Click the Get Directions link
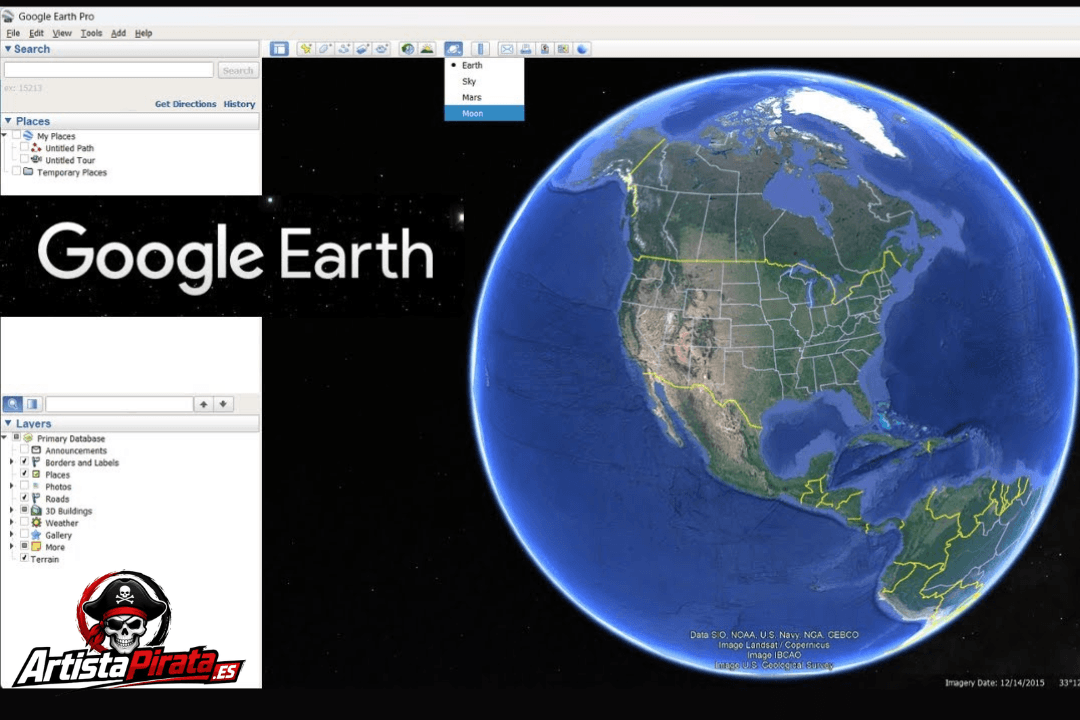The width and height of the screenshot is (1080, 720). click(185, 104)
